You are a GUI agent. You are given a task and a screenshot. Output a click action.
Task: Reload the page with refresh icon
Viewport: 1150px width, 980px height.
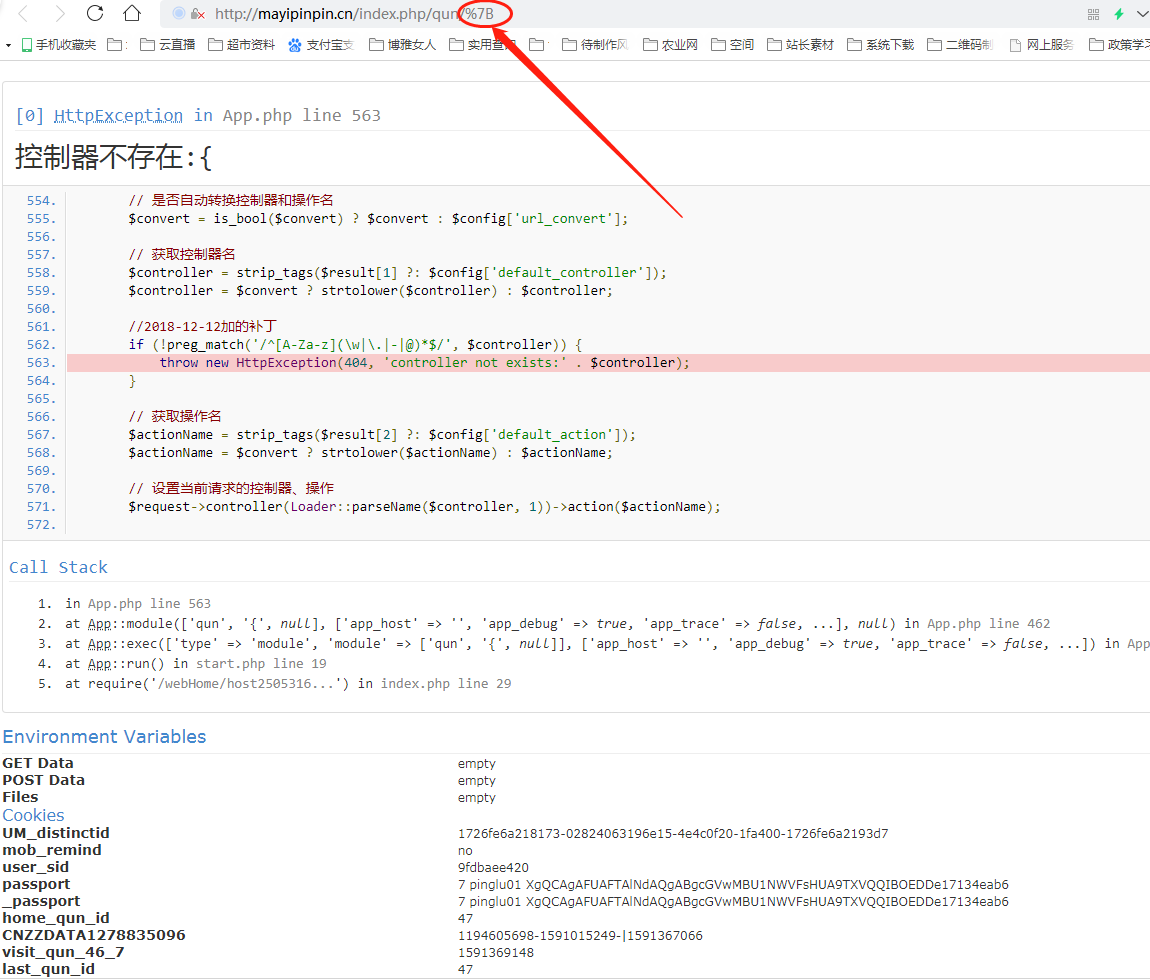pyautogui.click(x=95, y=14)
